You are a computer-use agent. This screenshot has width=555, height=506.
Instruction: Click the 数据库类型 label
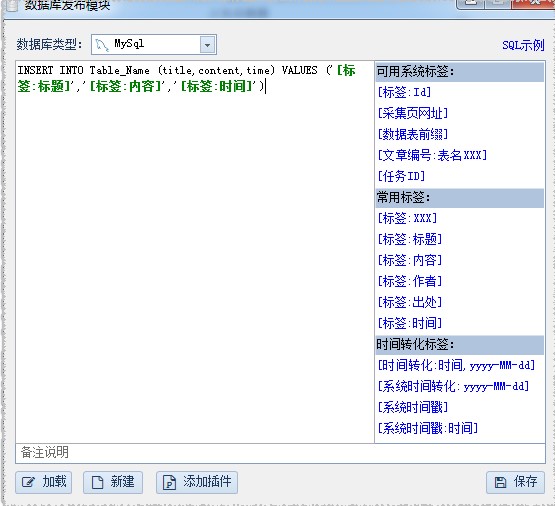pos(49,45)
